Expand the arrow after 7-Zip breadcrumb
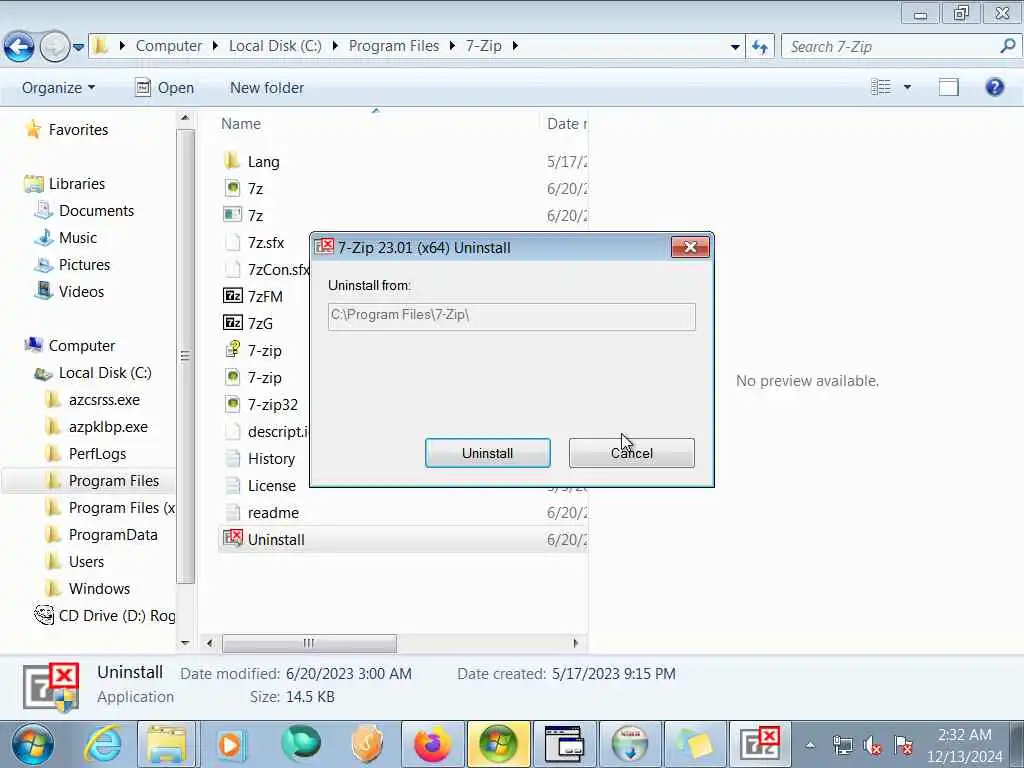1024x768 pixels. point(515,46)
